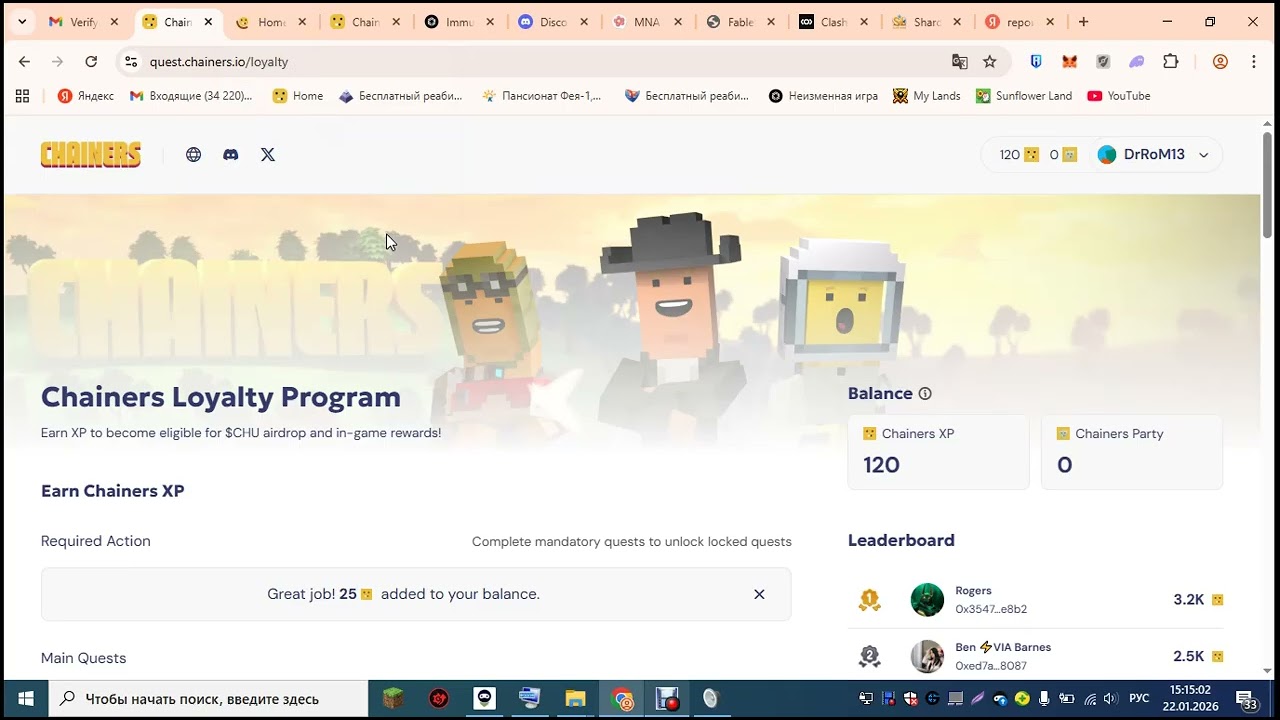The image size is (1280, 720).
Task: Click browser Forward arrow
Action: (x=57, y=62)
